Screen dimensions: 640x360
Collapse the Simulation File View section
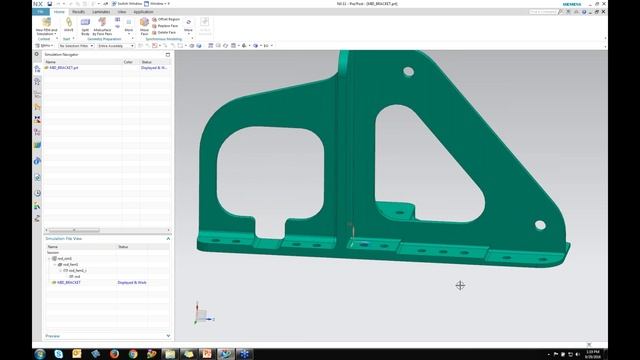pos(168,238)
